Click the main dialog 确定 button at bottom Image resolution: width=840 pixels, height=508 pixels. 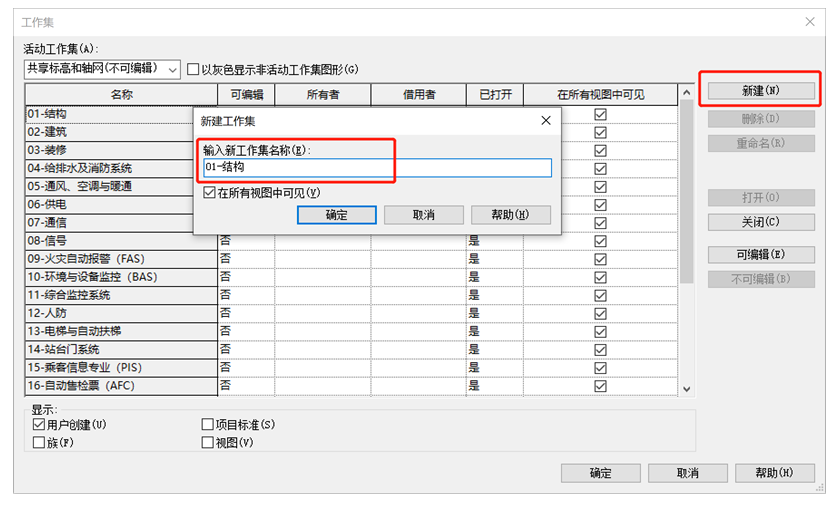pos(601,473)
